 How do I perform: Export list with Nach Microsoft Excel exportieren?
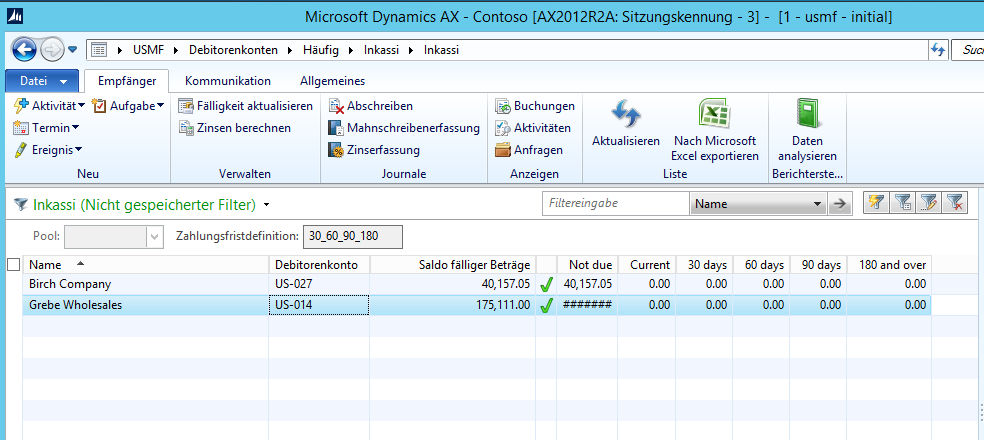click(x=714, y=116)
